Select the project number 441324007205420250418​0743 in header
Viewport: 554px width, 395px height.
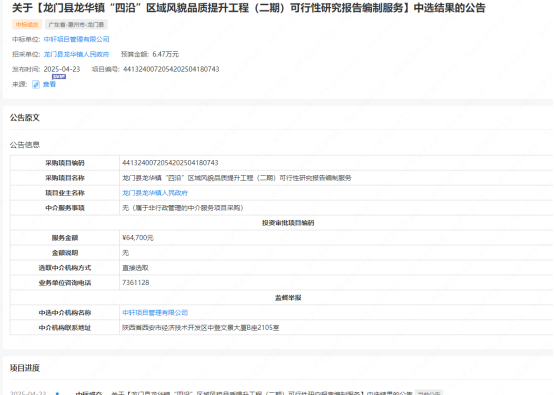pos(171,69)
